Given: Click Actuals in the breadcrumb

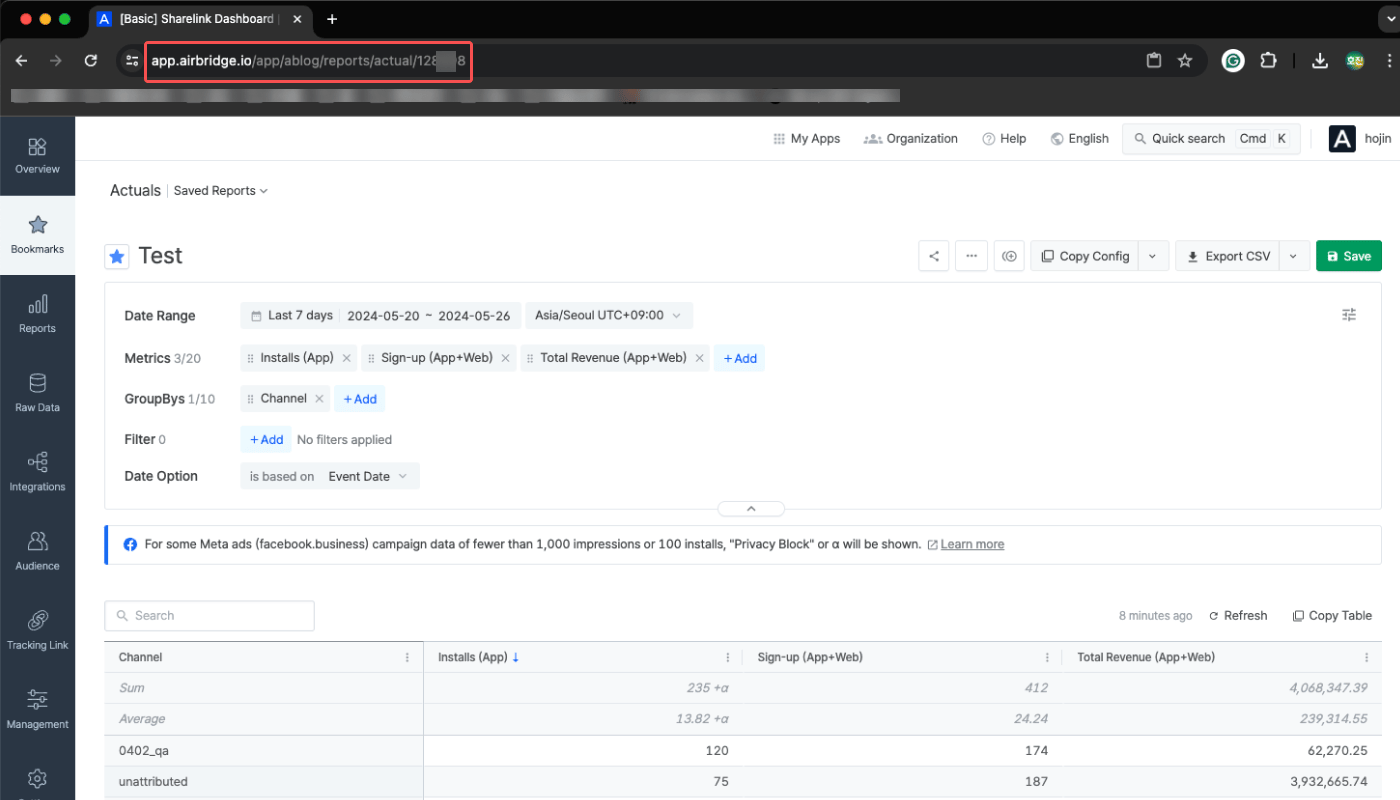Looking at the screenshot, I should pos(135,191).
